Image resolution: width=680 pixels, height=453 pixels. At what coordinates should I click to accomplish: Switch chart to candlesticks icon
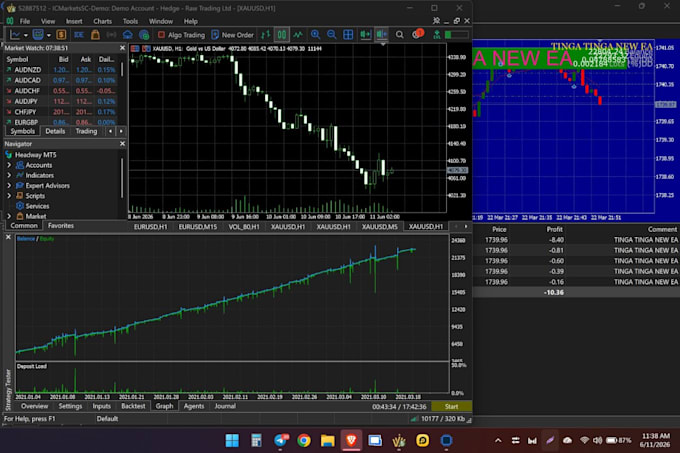pos(282,35)
